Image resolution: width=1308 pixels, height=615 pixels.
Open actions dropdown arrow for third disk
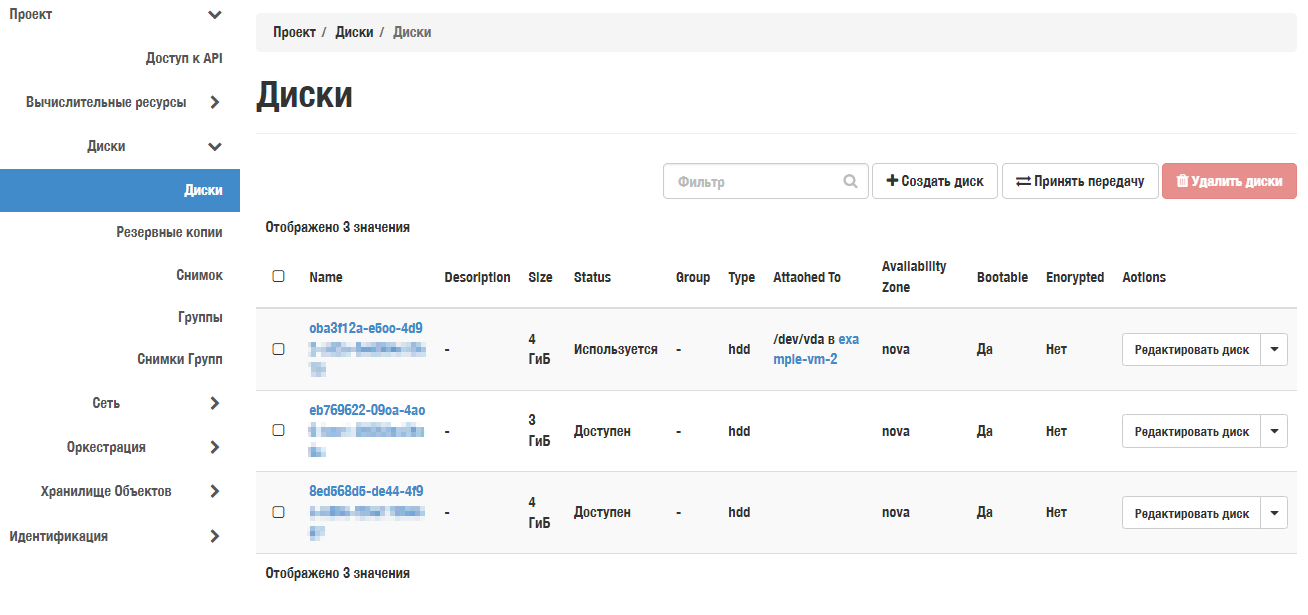pos(1274,513)
